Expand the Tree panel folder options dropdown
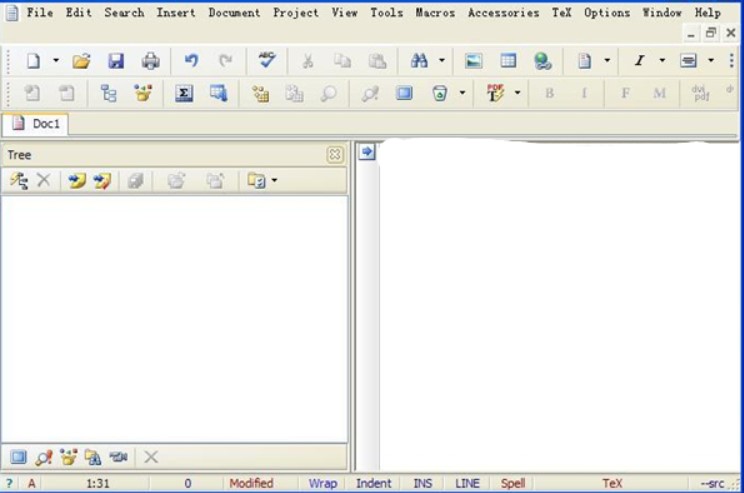This screenshot has width=744, height=493. coord(274,181)
